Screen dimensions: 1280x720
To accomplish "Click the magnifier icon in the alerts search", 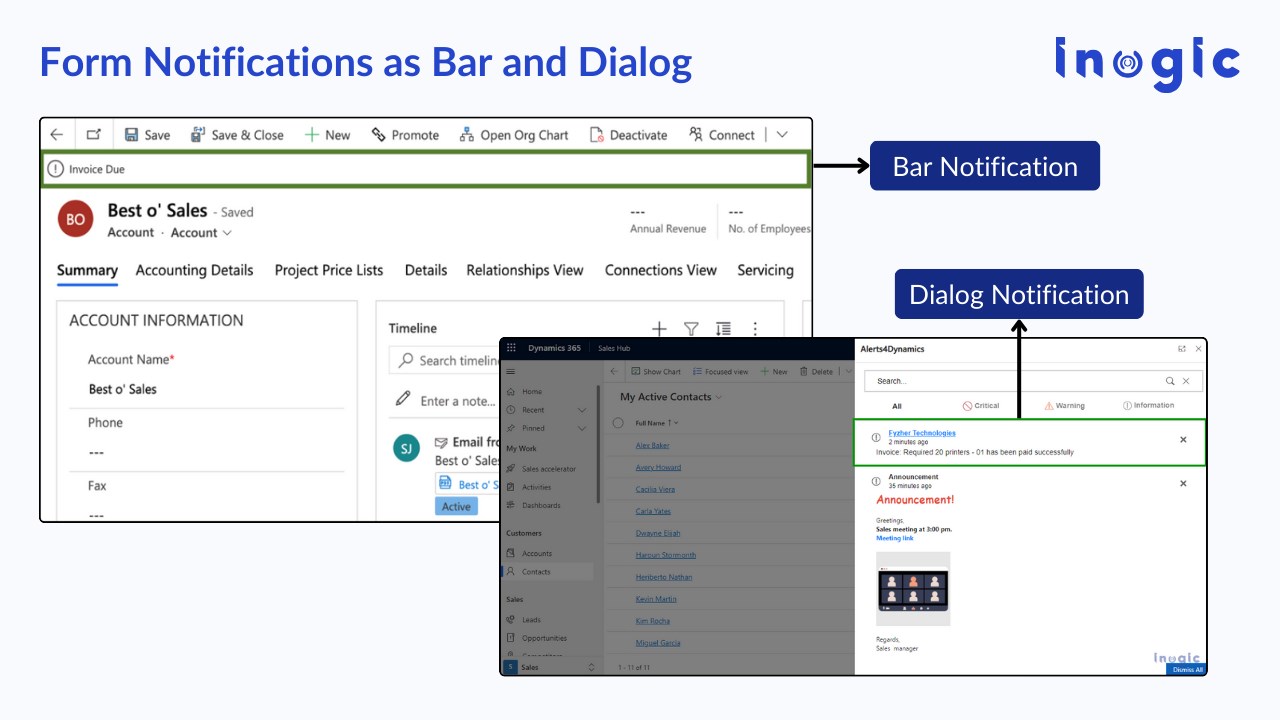I will (x=1171, y=381).
